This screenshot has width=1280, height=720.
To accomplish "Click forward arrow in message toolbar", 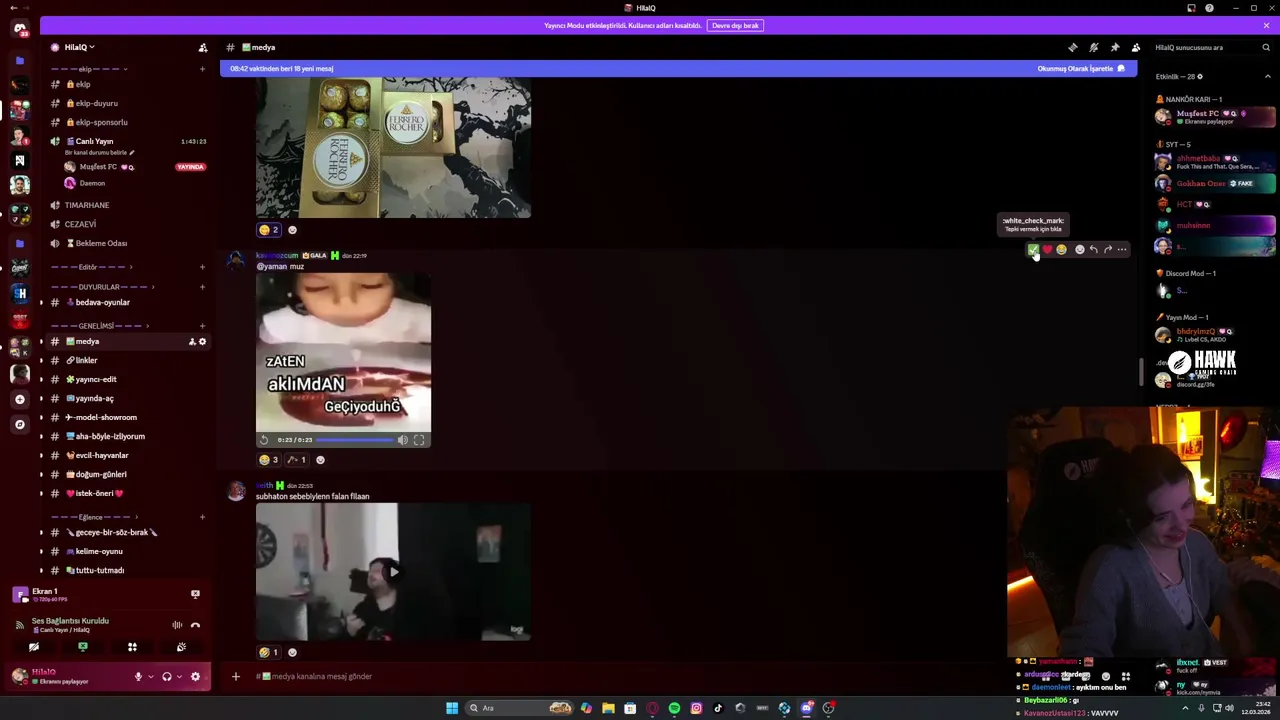I will coord(1108,250).
